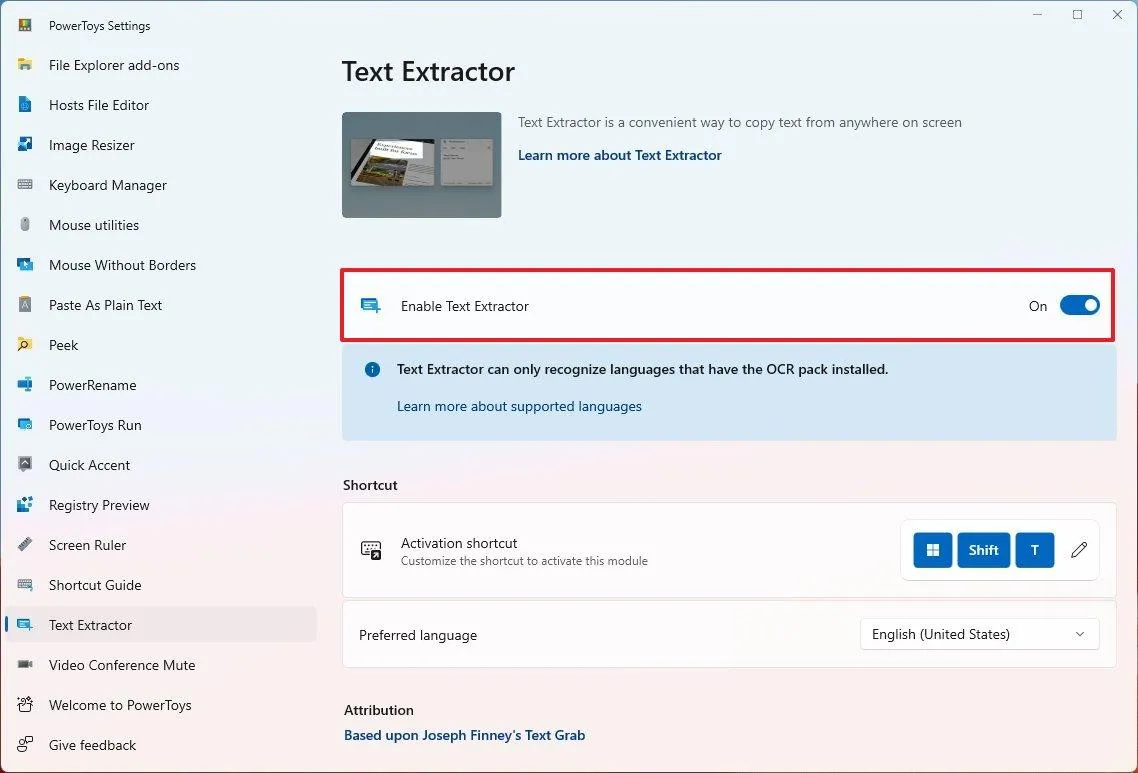Click the Hosts File Editor sidebar icon

click(25, 105)
